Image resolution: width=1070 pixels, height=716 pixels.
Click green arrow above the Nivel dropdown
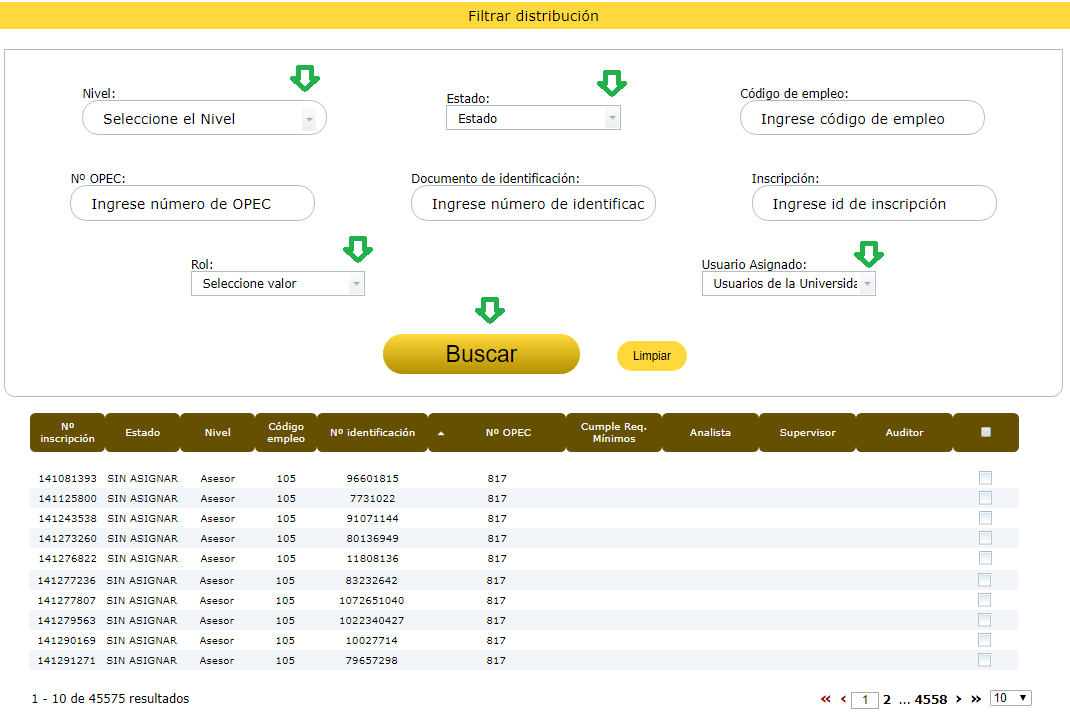(304, 78)
